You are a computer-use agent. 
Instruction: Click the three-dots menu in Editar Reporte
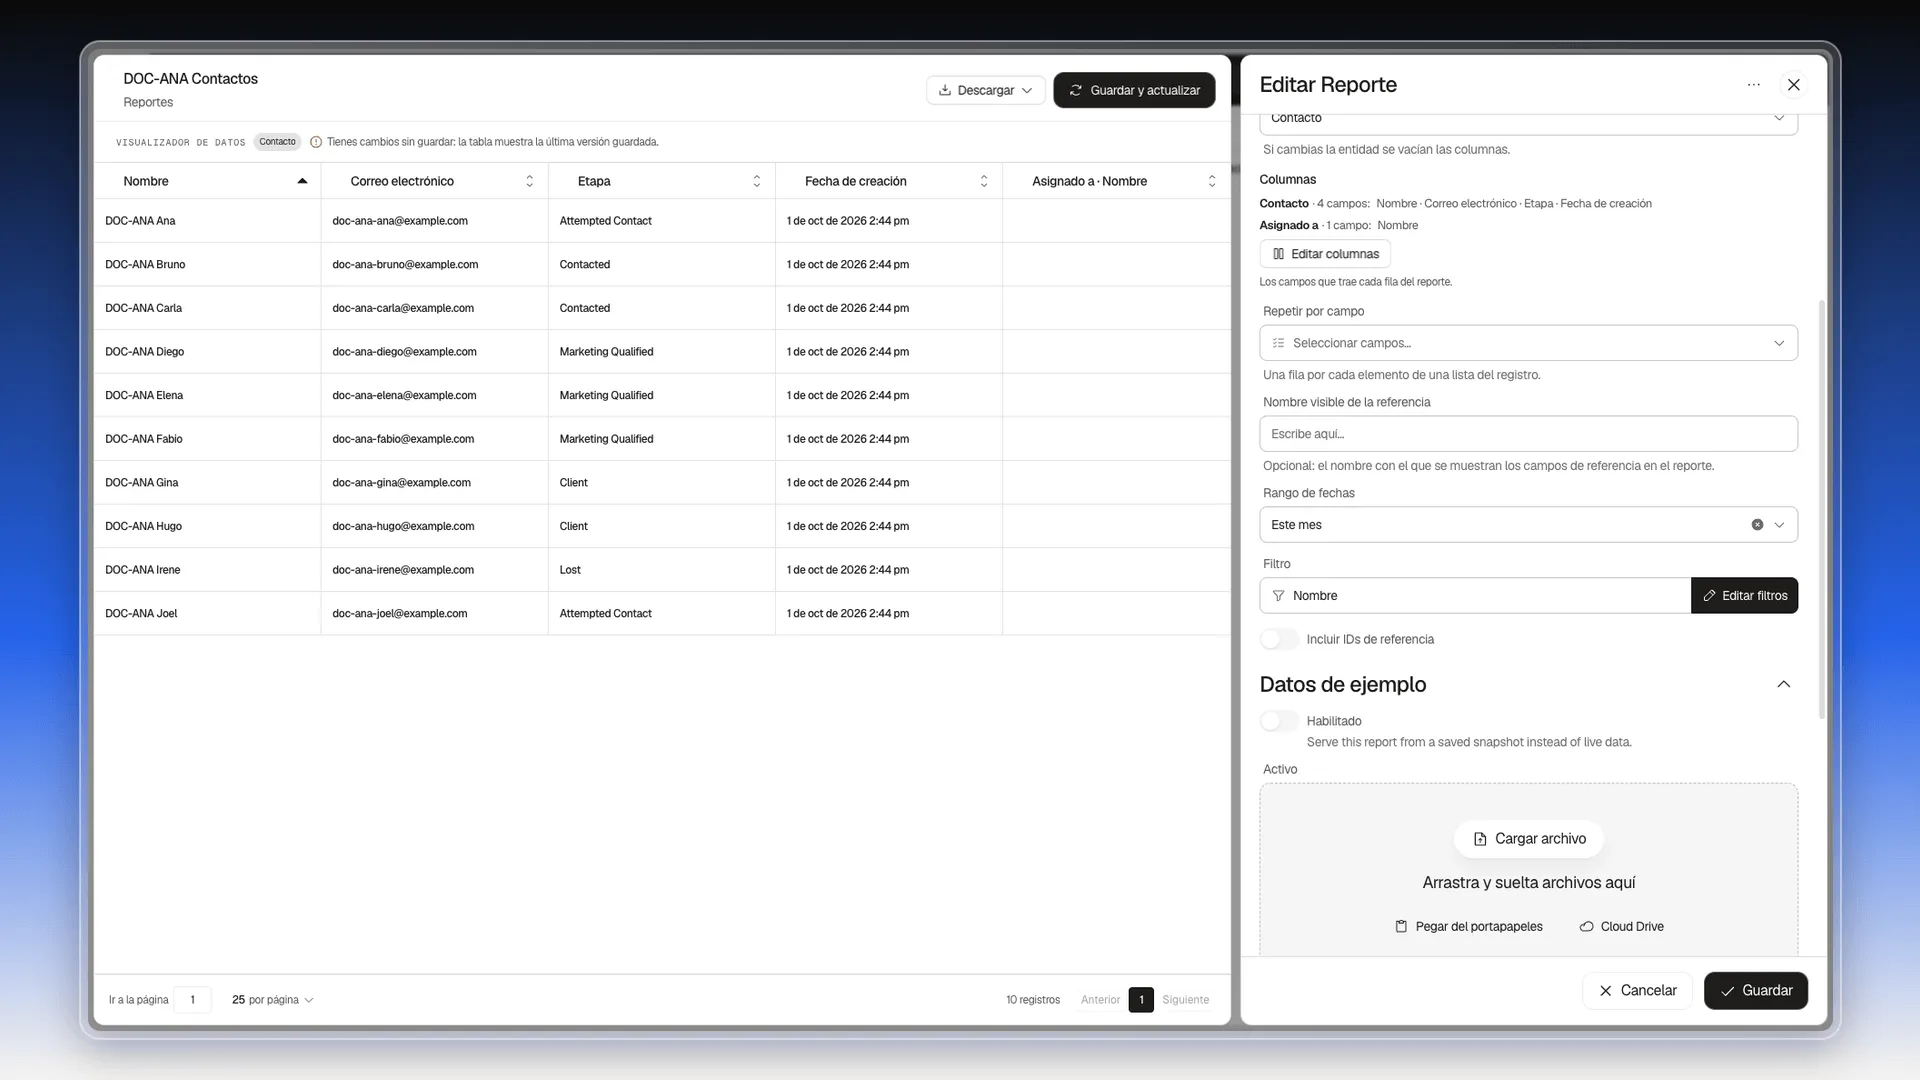click(1753, 85)
